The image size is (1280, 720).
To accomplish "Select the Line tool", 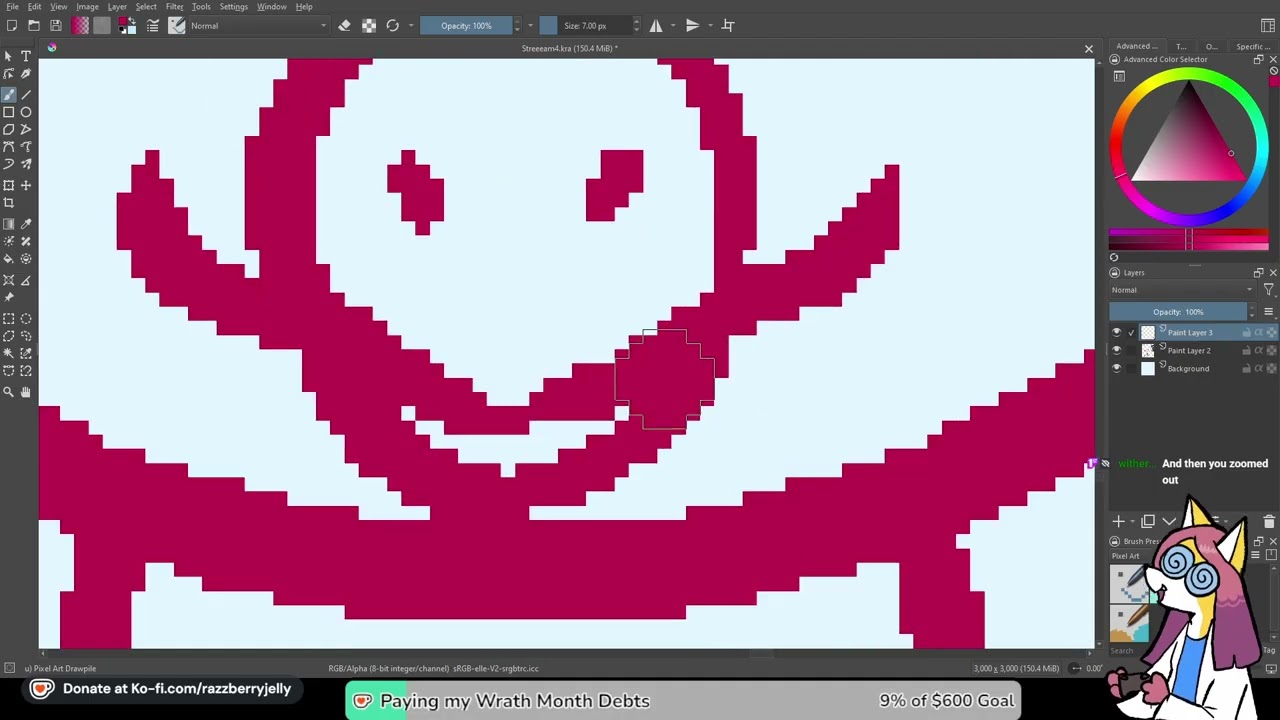I will tap(26, 94).
